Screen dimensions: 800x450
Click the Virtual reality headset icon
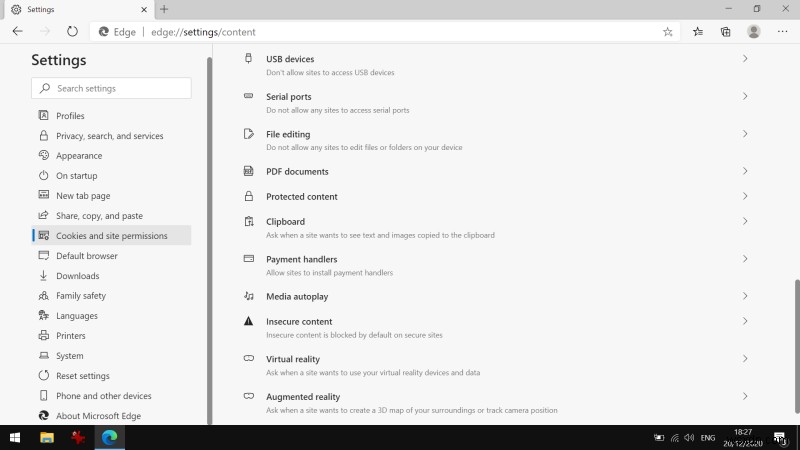[248, 358]
